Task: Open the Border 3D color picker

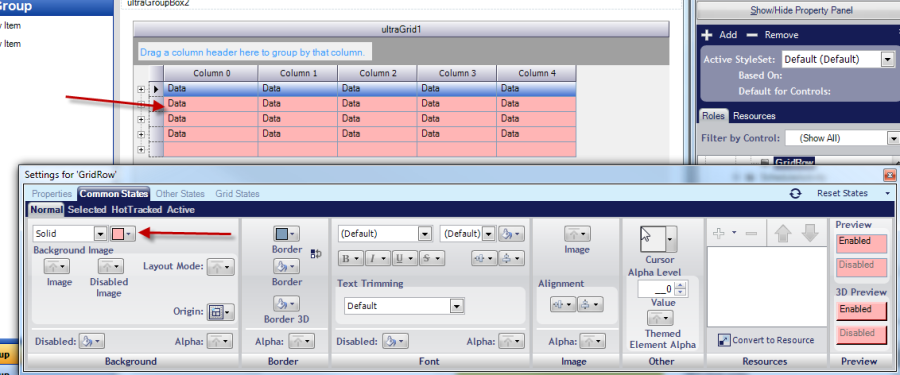Action: (286, 304)
